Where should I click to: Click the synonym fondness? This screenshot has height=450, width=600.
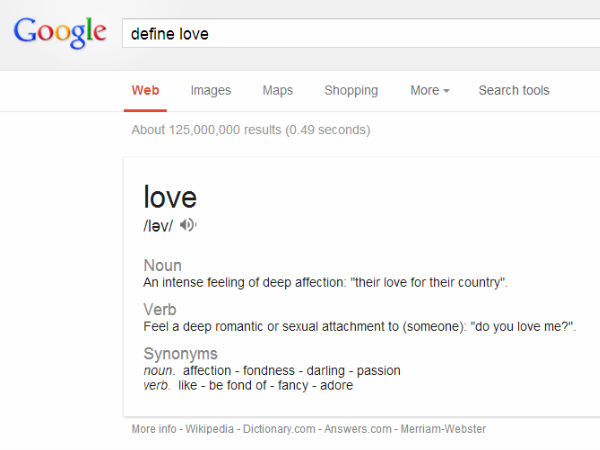(269, 371)
